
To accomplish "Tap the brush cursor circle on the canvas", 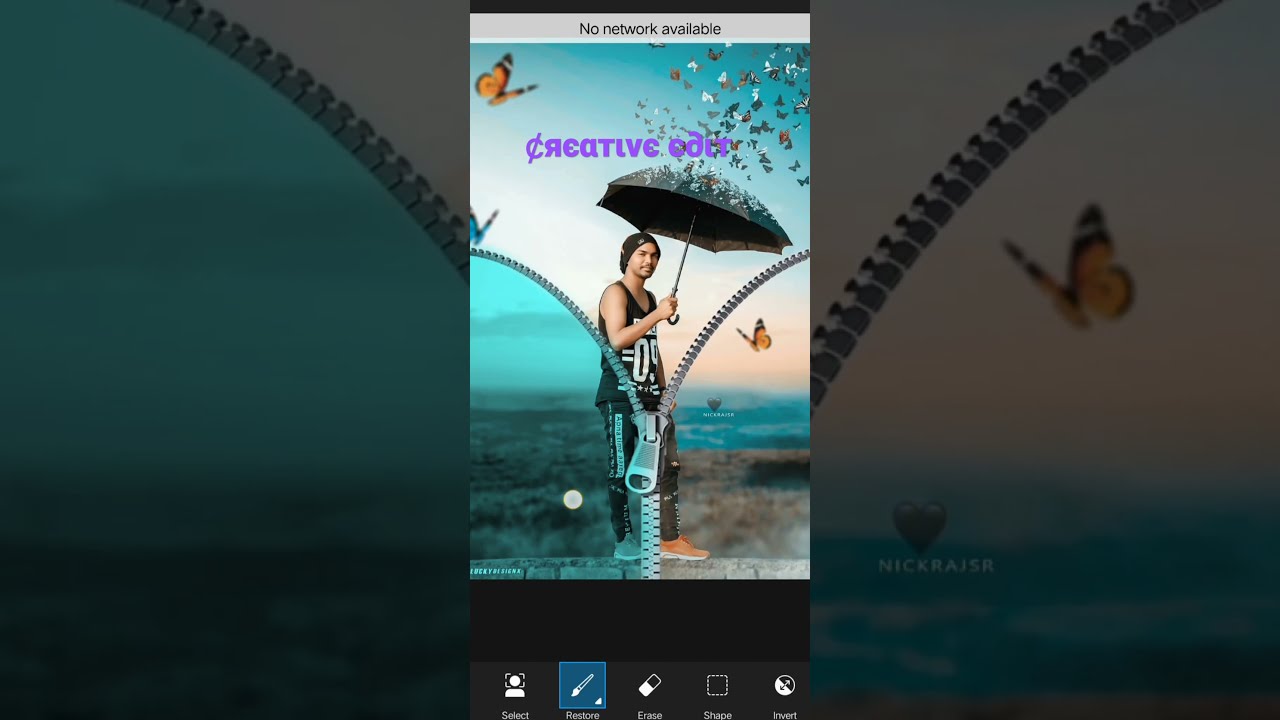I will pyautogui.click(x=573, y=499).
